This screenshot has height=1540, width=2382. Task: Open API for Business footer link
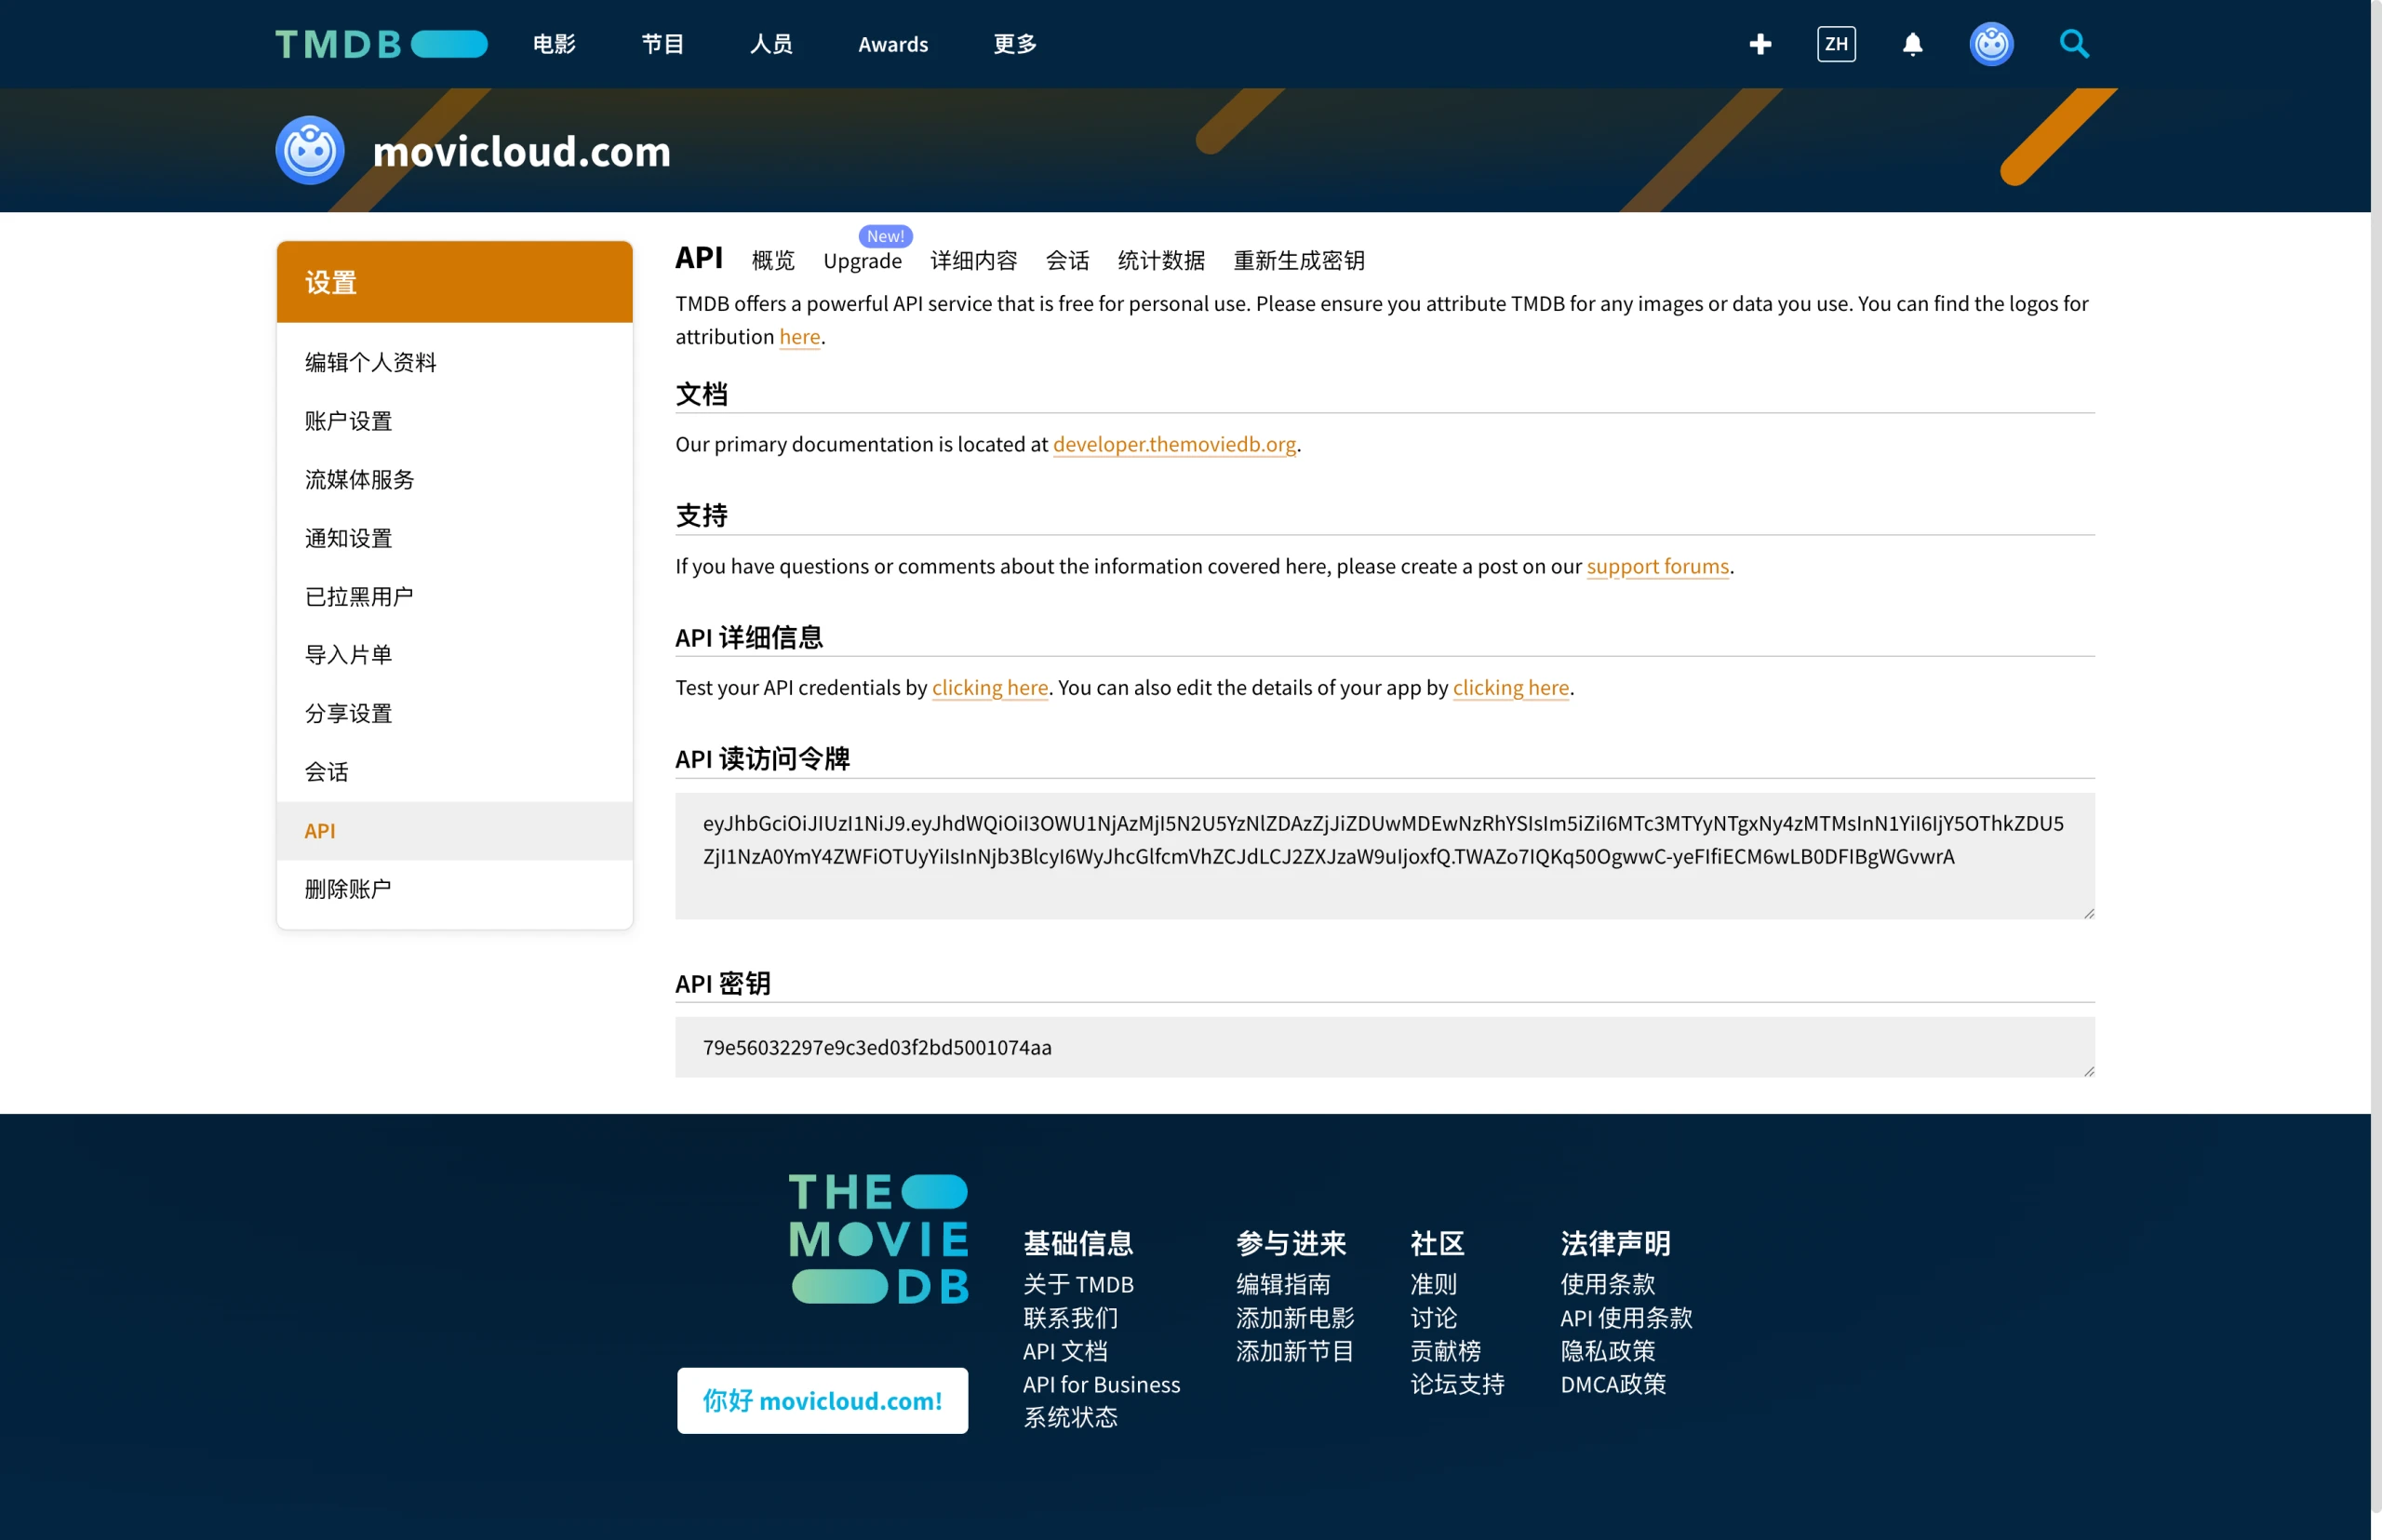[x=1101, y=1384]
